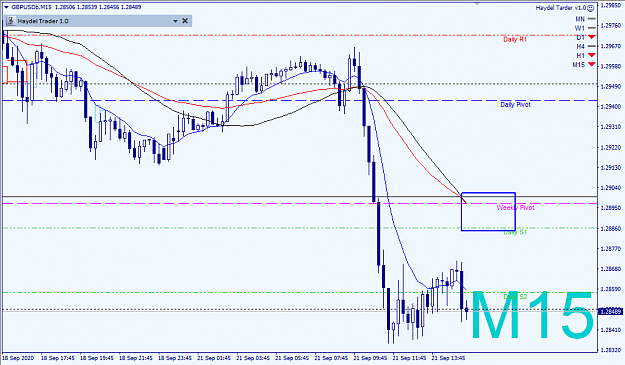The height and width of the screenshot is (365, 625).
Task: Click the D1 timeframe label
Action: pos(580,37)
